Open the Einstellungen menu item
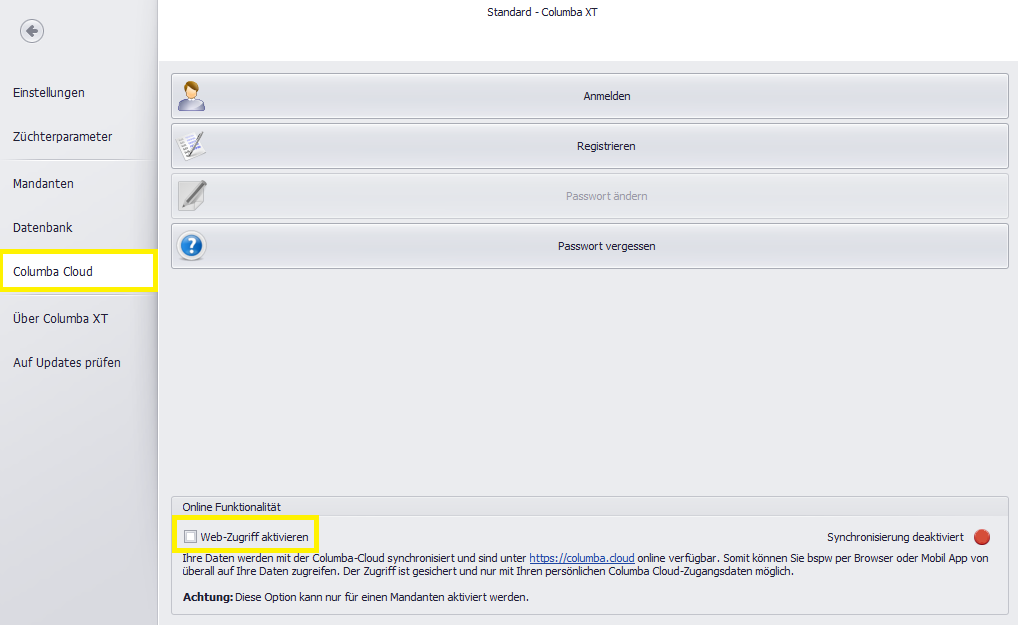Viewport: 1018px width, 625px height. (x=49, y=93)
